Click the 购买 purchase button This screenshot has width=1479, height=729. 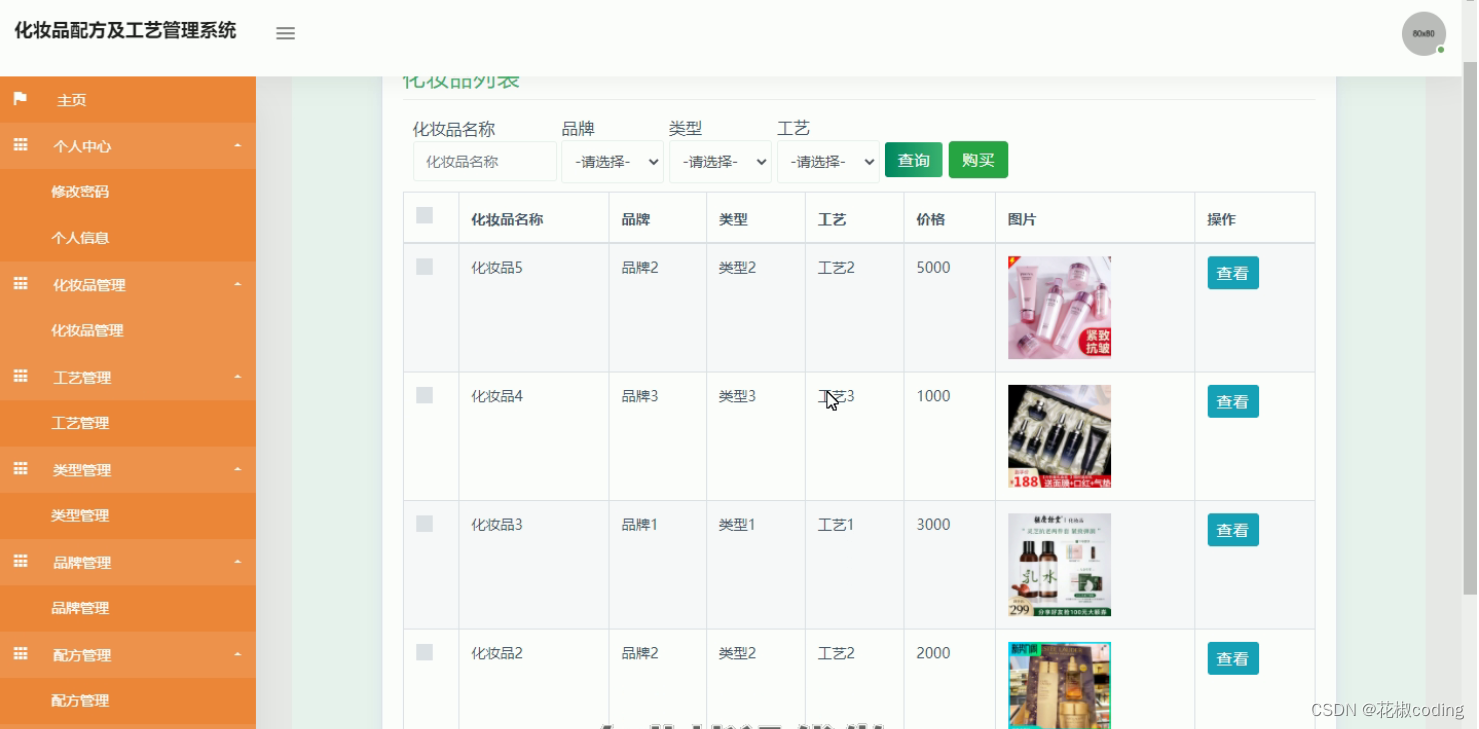[977, 159]
